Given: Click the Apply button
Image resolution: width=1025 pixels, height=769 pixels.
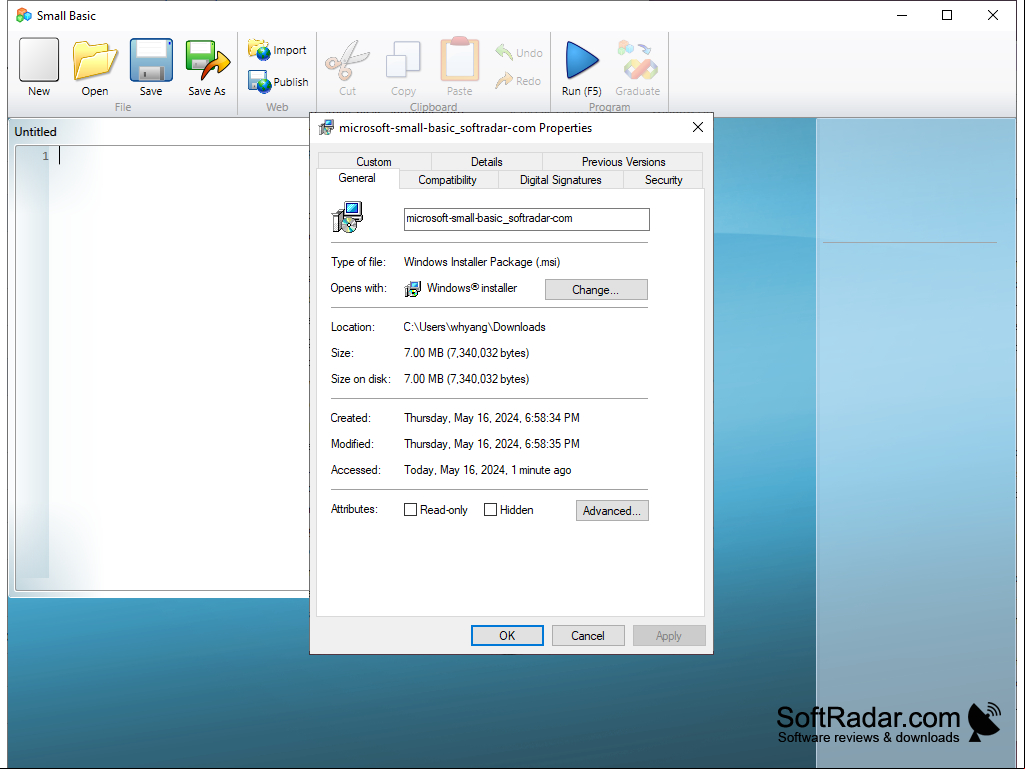Looking at the screenshot, I should point(669,636).
